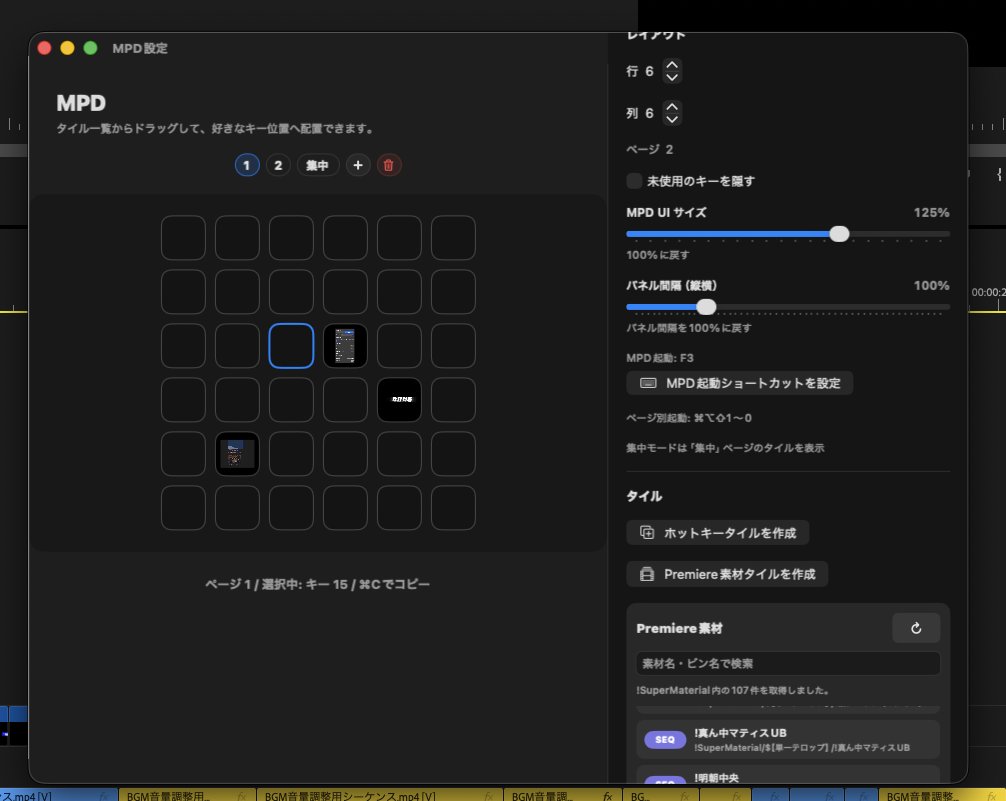Close the MPD設定 window
This screenshot has height=801, width=1006.
click(44, 48)
